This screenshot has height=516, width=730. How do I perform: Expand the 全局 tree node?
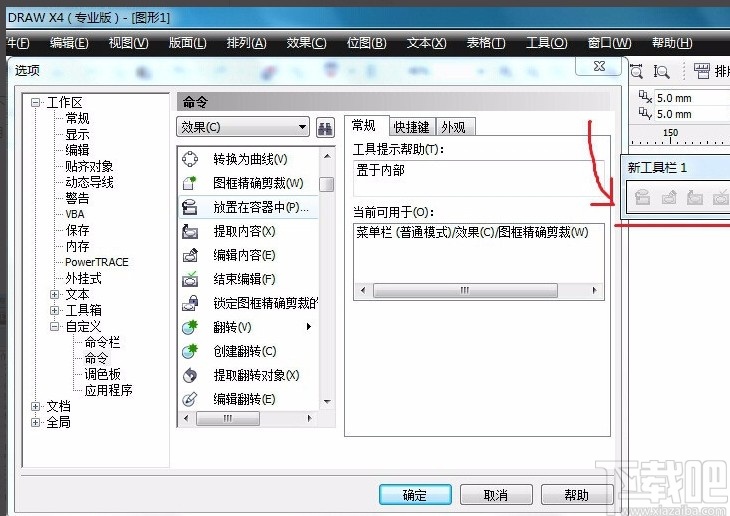coord(35,422)
